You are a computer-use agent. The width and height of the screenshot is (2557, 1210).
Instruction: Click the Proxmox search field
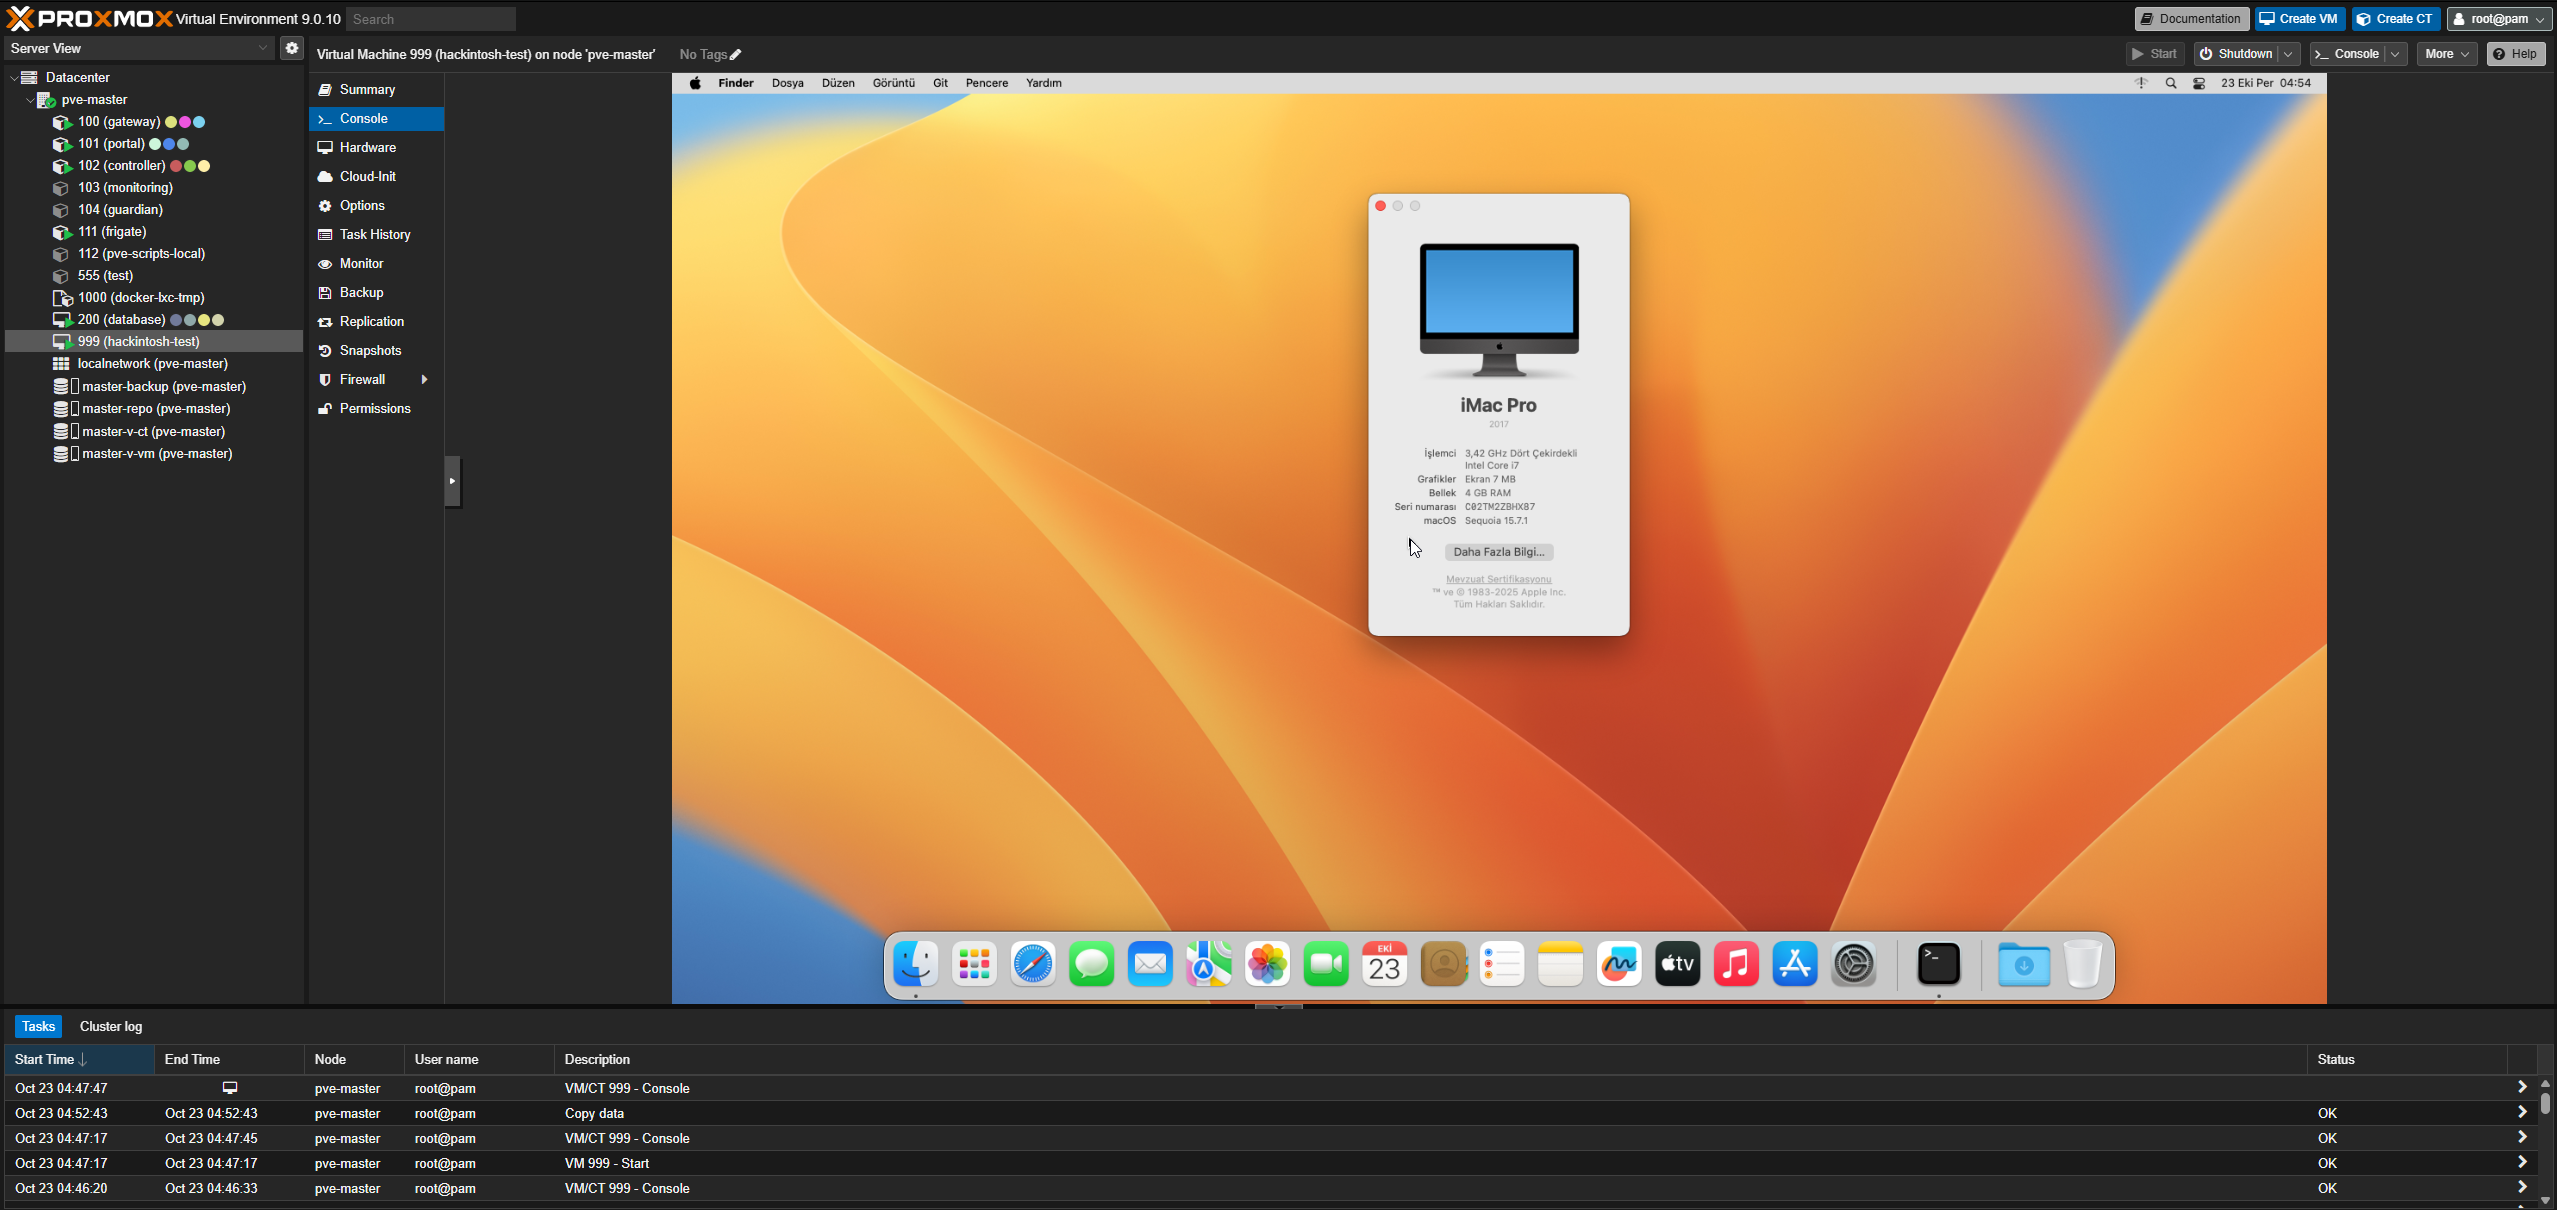(431, 19)
